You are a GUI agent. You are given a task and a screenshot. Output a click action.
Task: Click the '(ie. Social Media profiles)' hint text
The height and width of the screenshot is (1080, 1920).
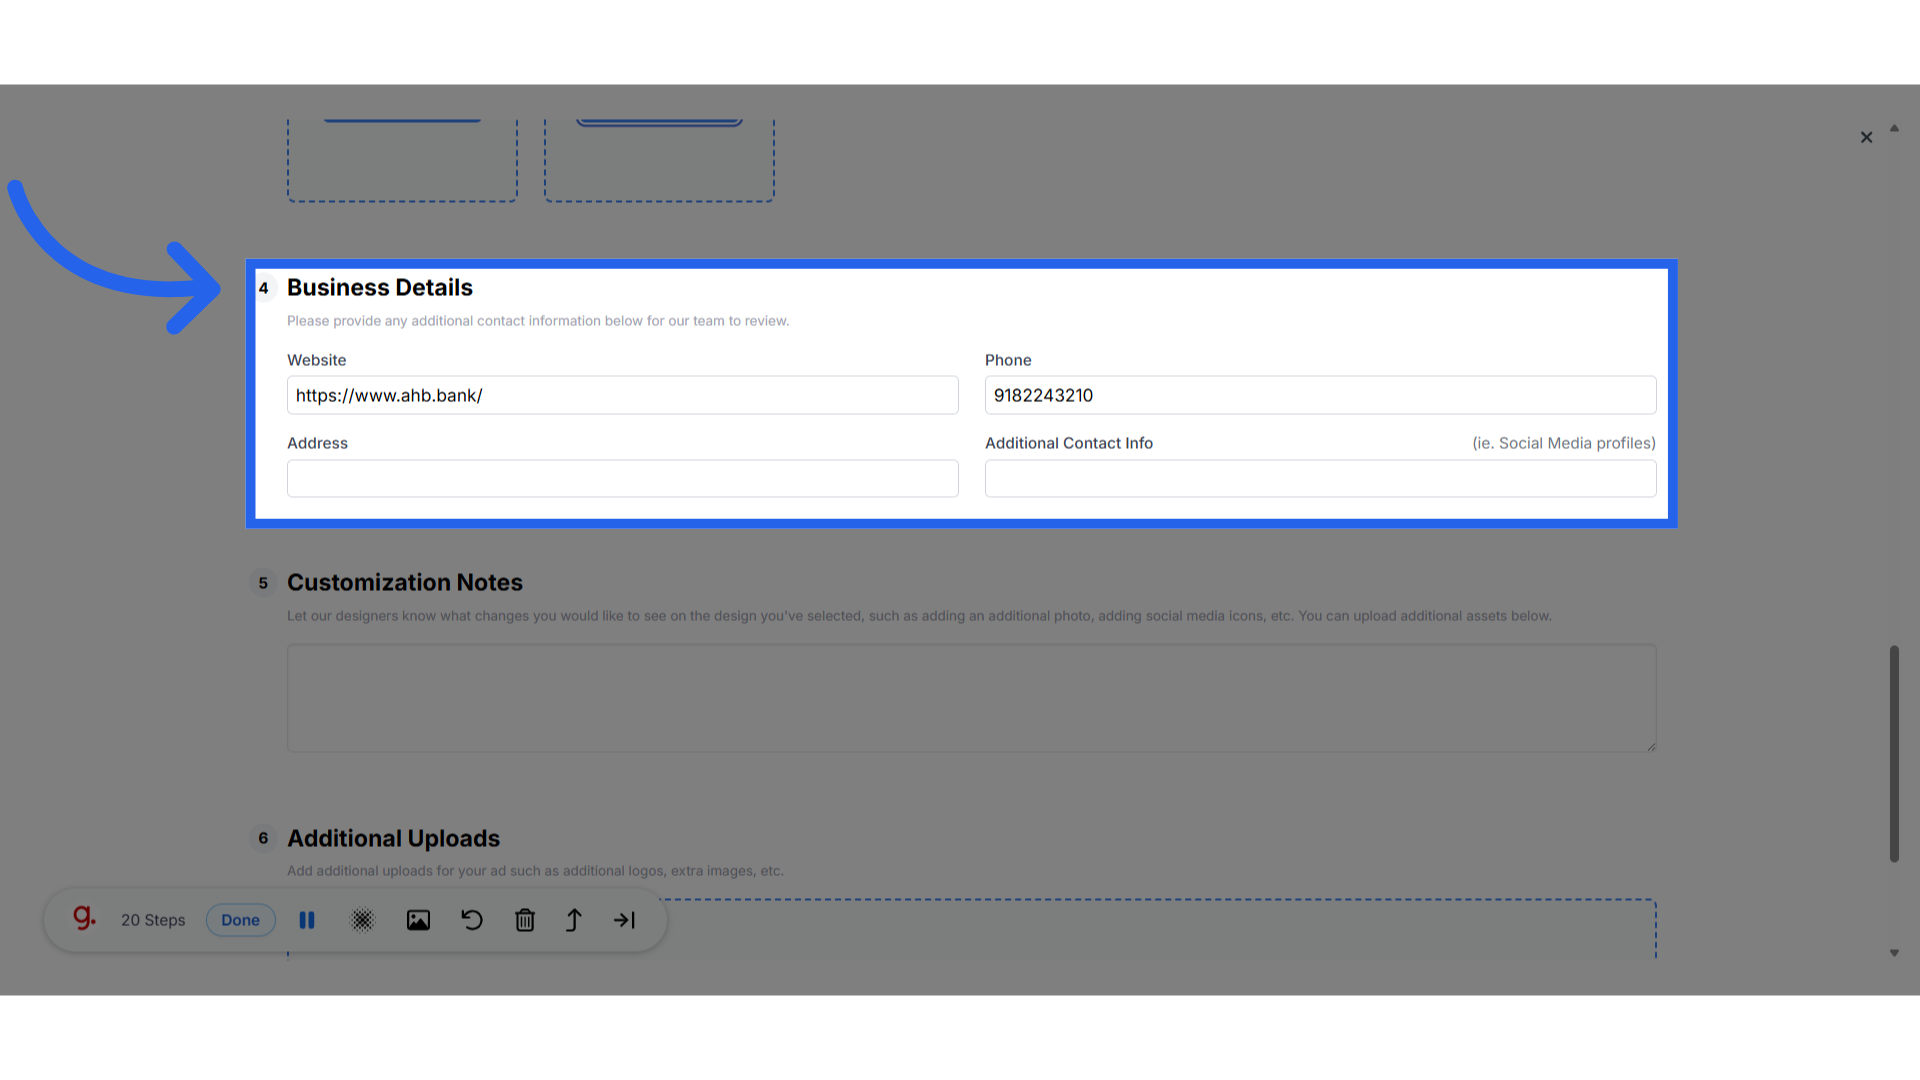coord(1564,443)
